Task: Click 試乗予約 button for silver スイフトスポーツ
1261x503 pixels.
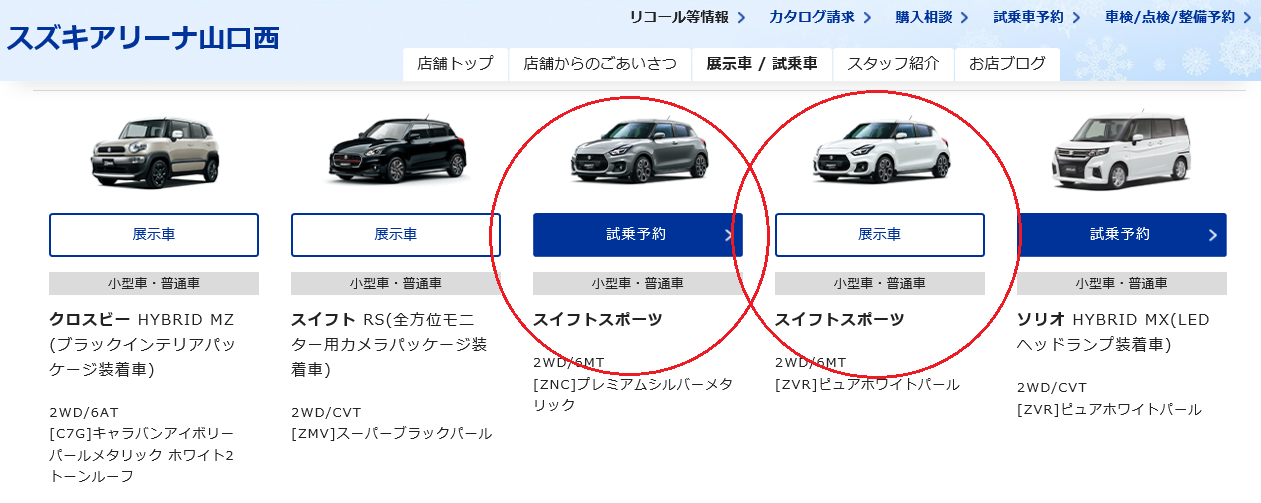Action: click(638, 235)
